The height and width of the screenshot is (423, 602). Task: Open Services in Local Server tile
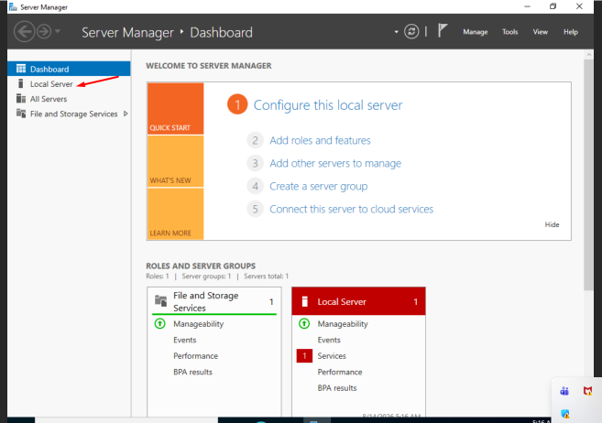[x=332, y=356]
